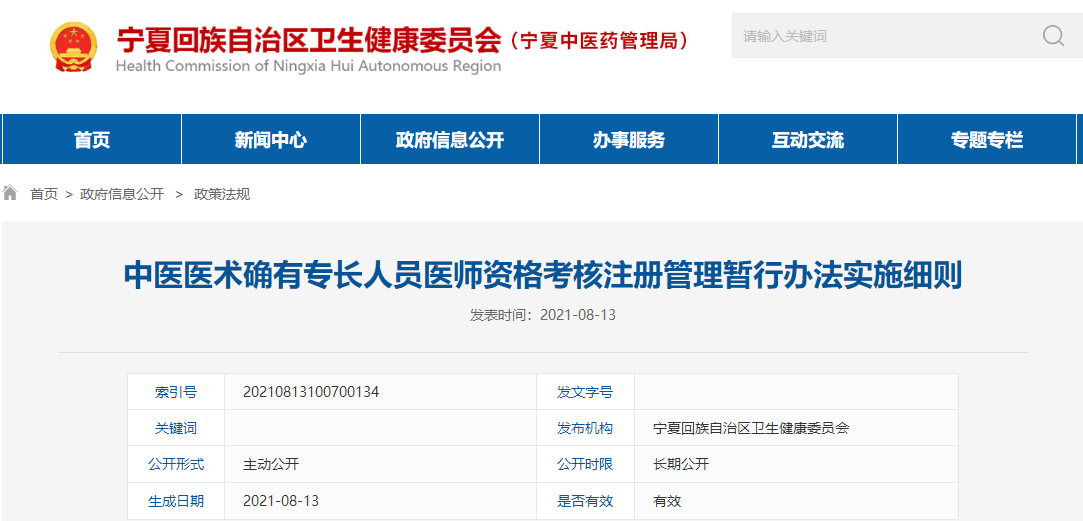Click the house icon in breadcrumb

[11, 193]
